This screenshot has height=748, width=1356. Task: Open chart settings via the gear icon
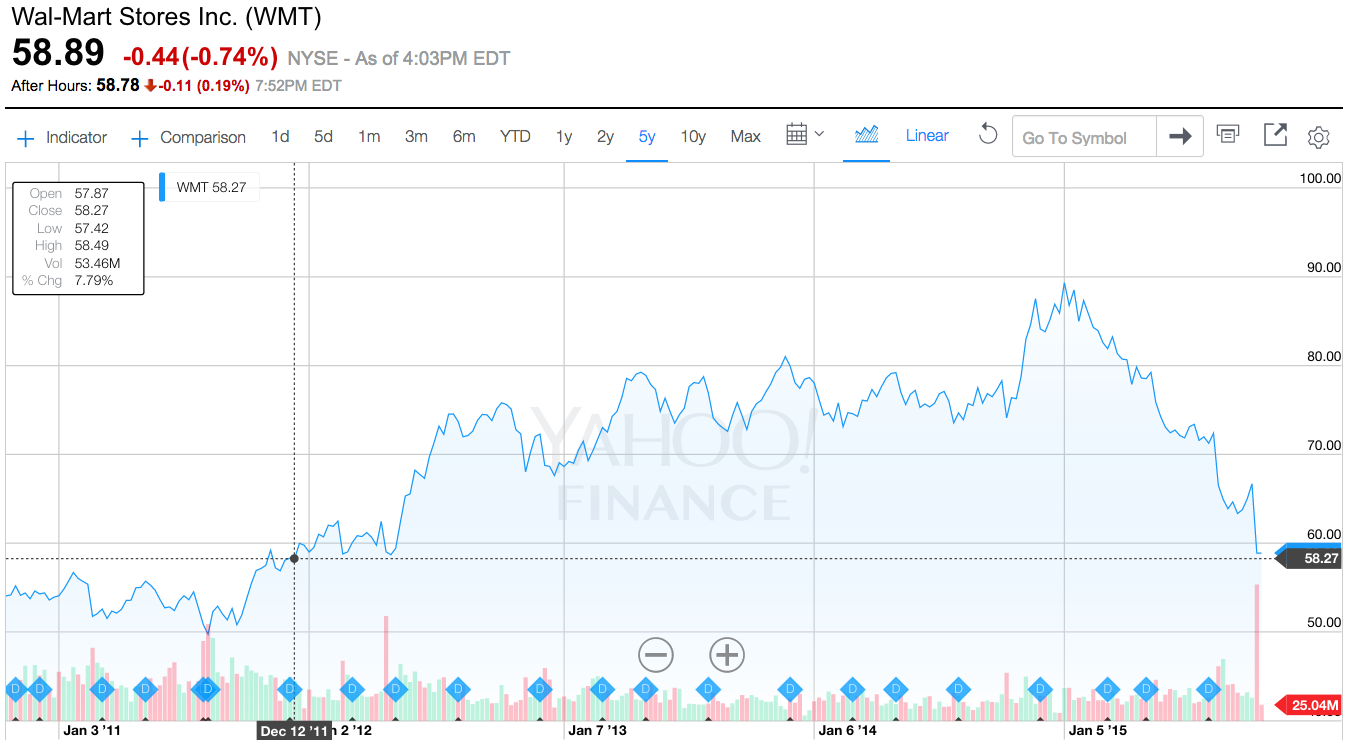point(1319,137)
